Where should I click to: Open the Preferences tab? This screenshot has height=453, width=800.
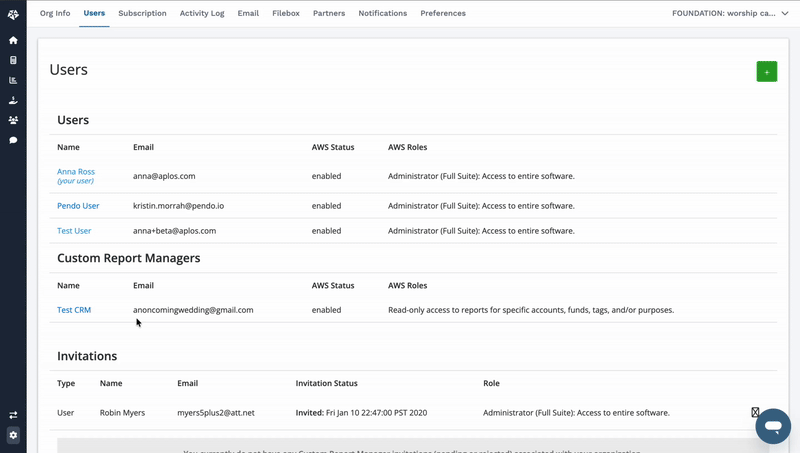443,14
